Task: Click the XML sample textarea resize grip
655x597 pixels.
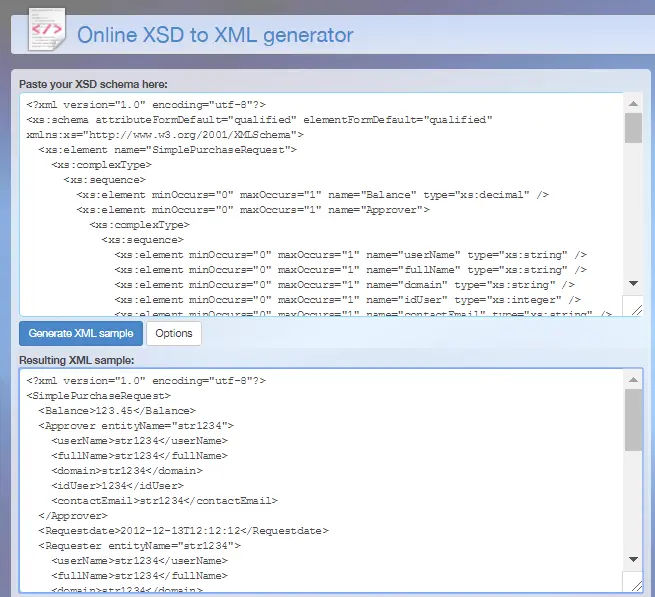Action: [636, 586]
